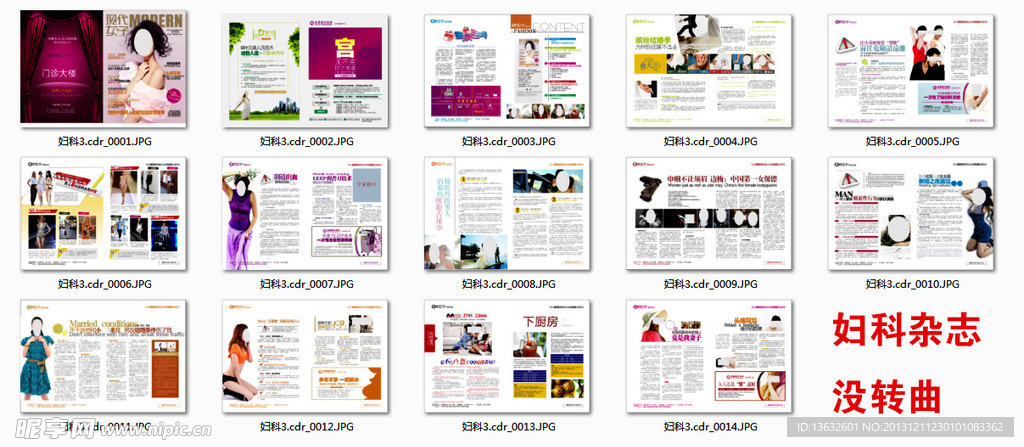Select the thumbnail of 妇科3.cdr_0010.JPG

(x=911, y=213)
